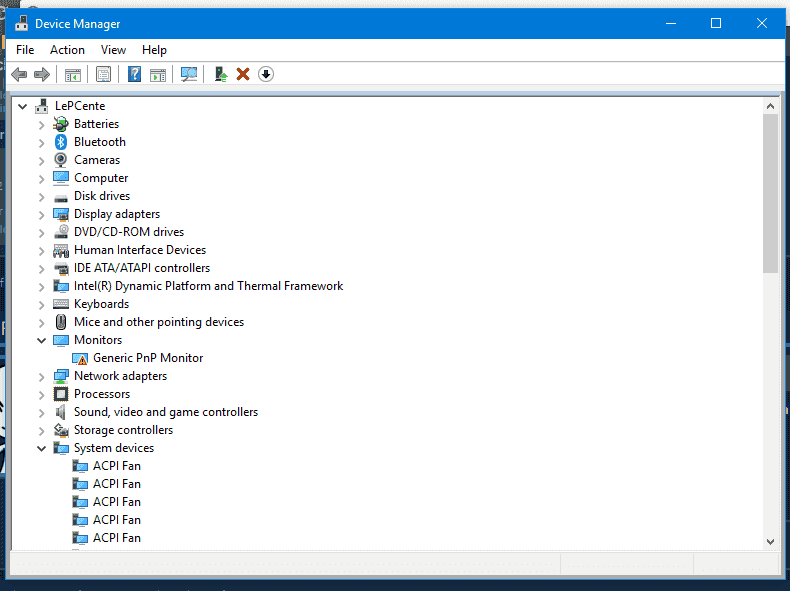
Task: Open the Help menu
Action: click(x=154, y=50)
